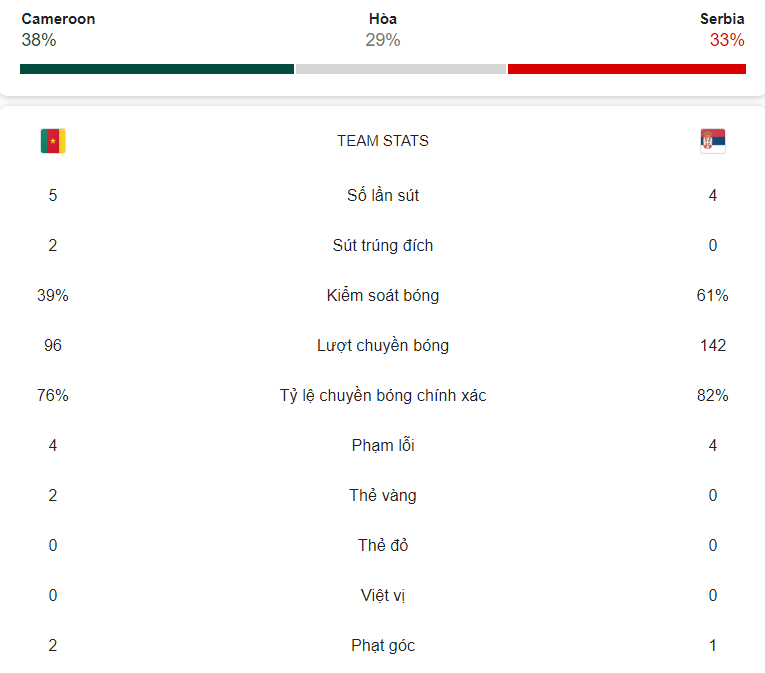Viewport: 765px width, 673px height.
Task: Select the Số lần sút stat row
Action: point(382,195)
